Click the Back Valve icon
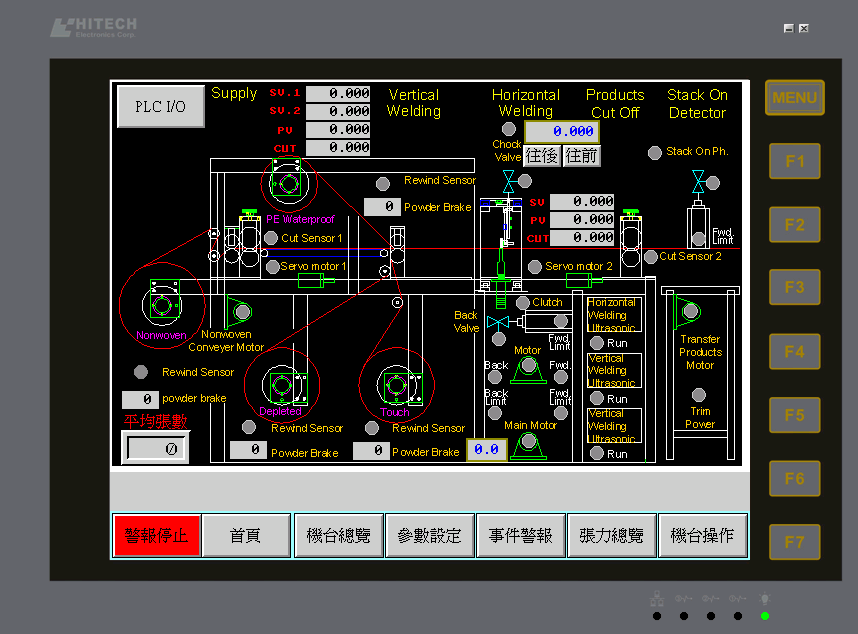Viewport: 858px width, 634px height. (498, 322)
